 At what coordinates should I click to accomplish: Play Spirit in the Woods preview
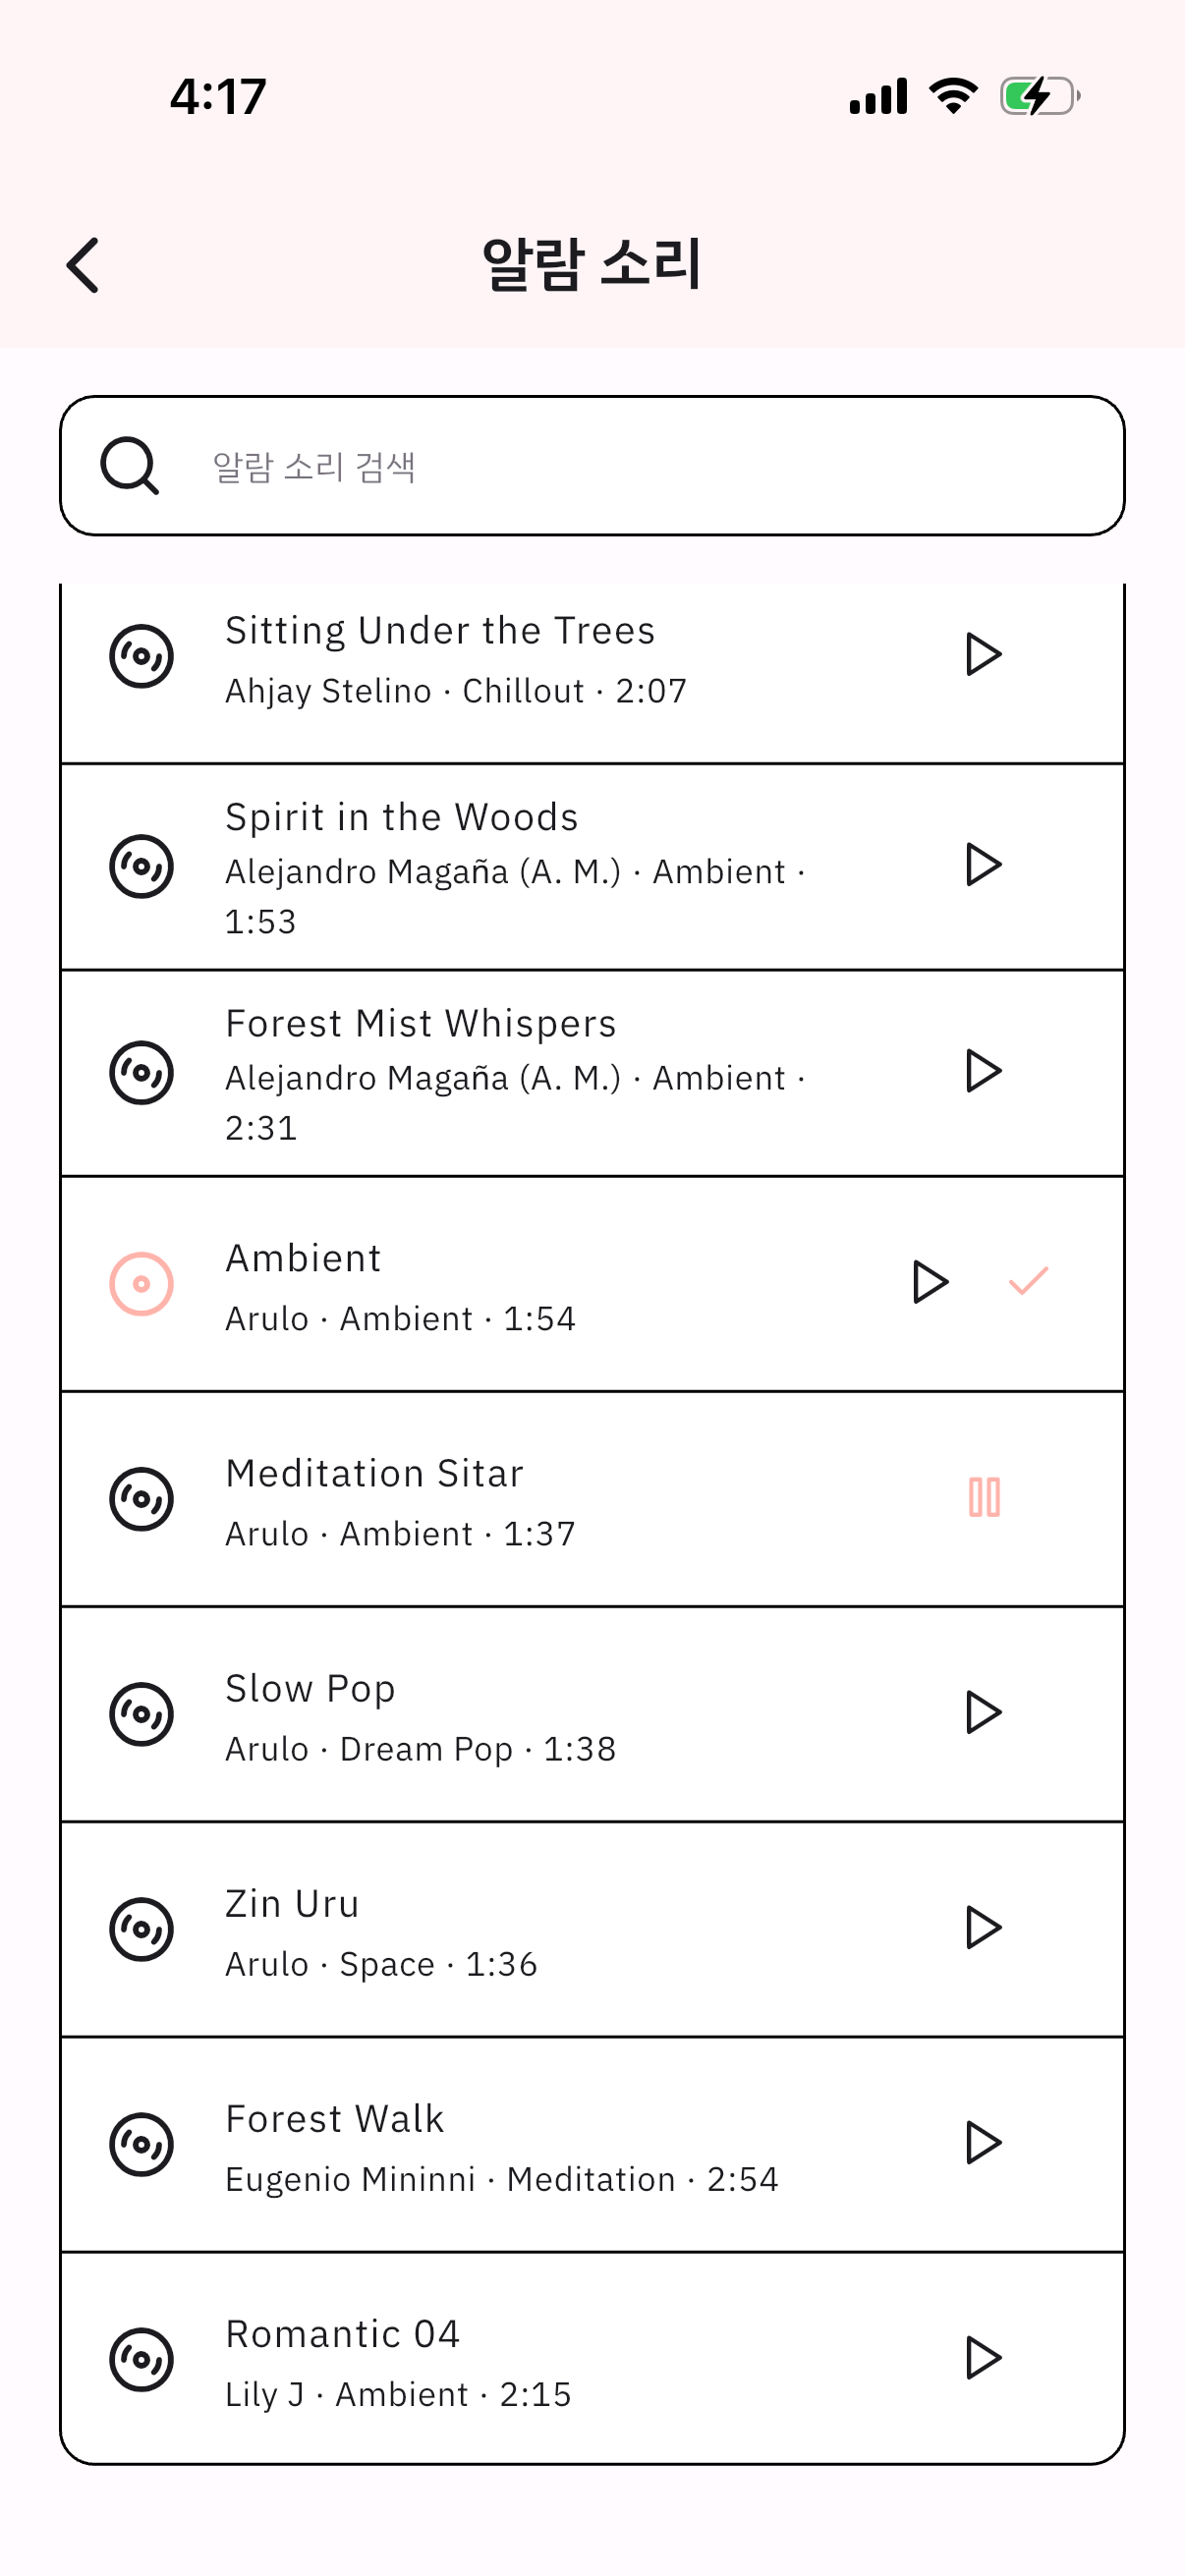983,865
